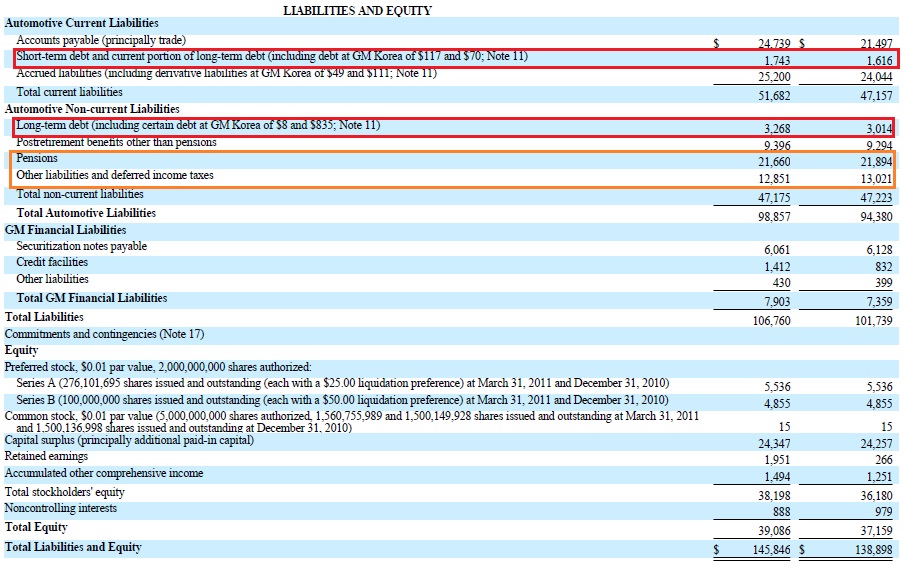
Task: Click the Accounts payable row label
Action: point(101,40)
